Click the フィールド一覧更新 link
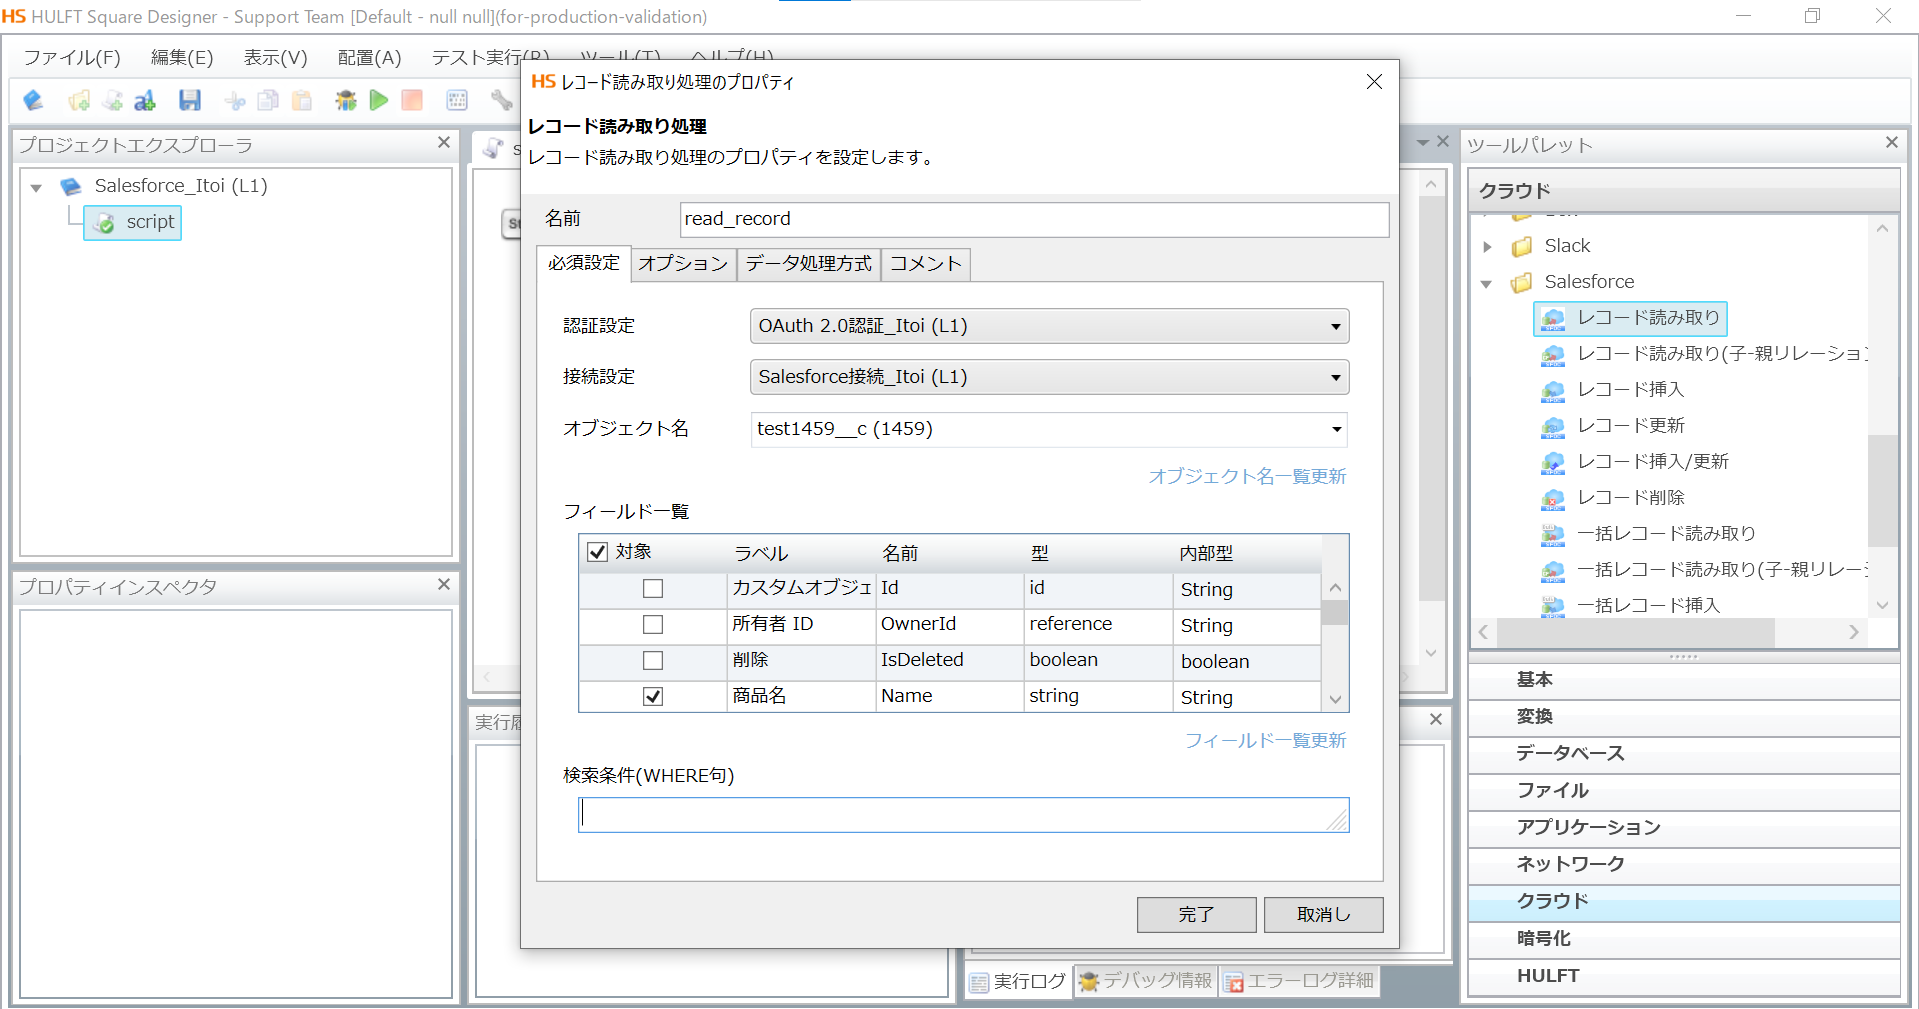1919x1009 pixels. click(x=1265, y=740)
